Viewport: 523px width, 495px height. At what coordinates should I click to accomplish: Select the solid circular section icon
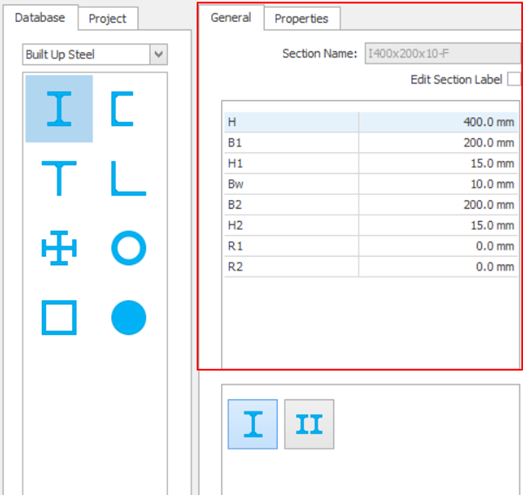(128, 318)
